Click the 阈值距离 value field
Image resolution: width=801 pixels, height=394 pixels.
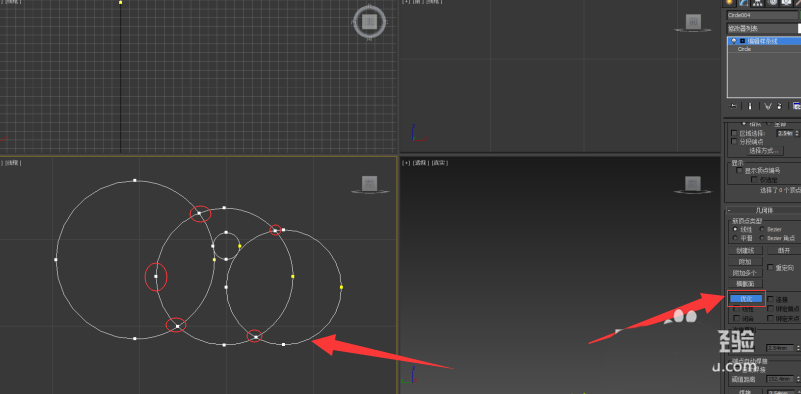[780, 379]
